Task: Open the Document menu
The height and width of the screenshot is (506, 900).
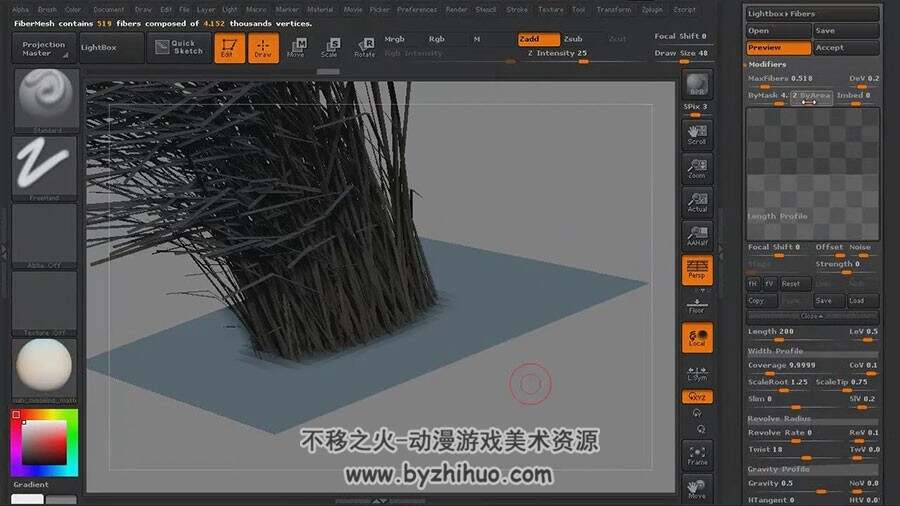Action: pyautogui.click(x=108, y=10)
